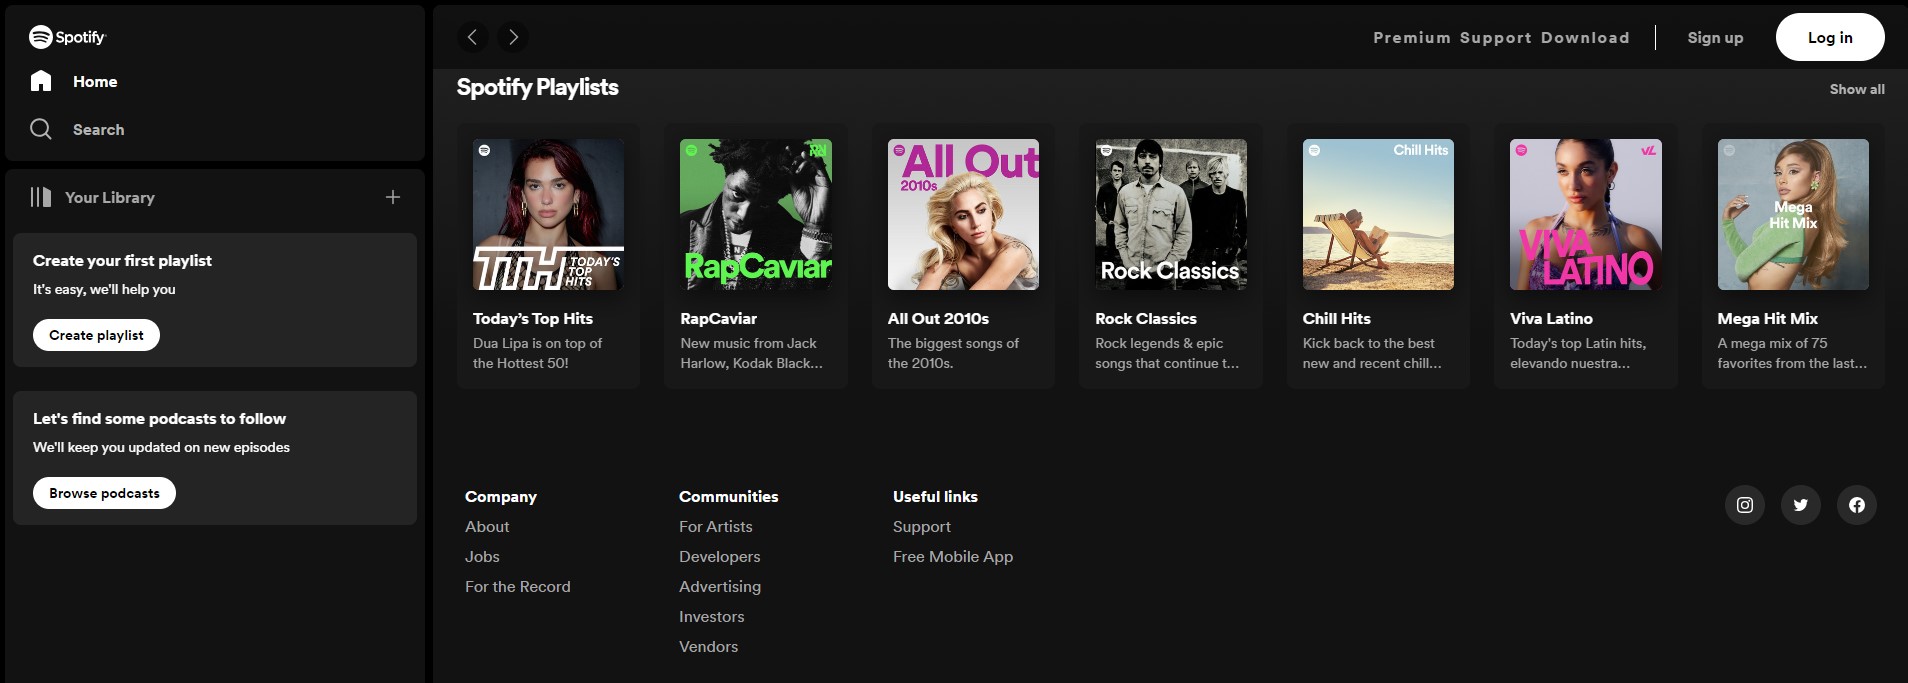Click 'New music from Jack Harlow' description
Image resolution: width=1908 pixels, height=683 pixels.
click(752, 353)
